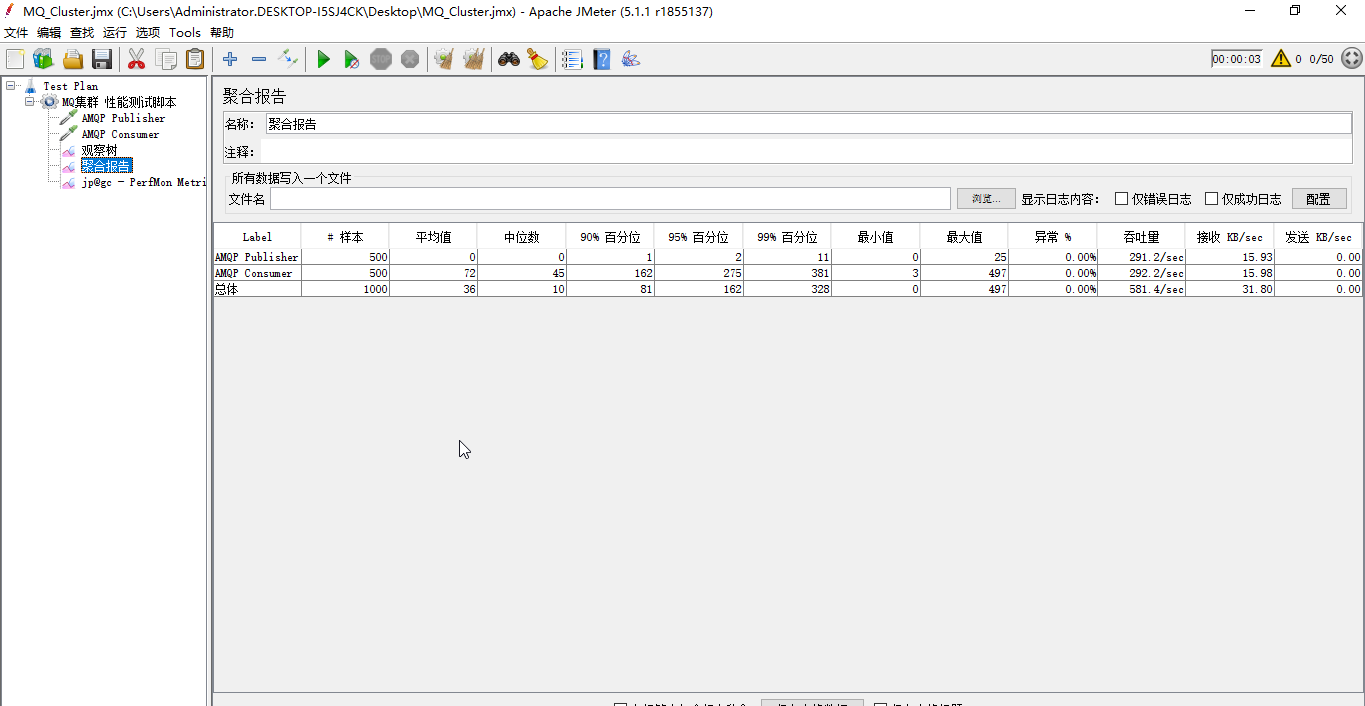Screen dimensions: 1365x706
Task: Collapse all nodes with minus icon
Action: [259, 59]
